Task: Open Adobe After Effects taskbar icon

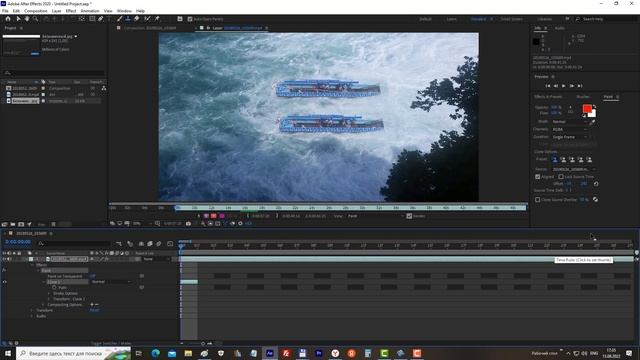Action: coord(270,353)
